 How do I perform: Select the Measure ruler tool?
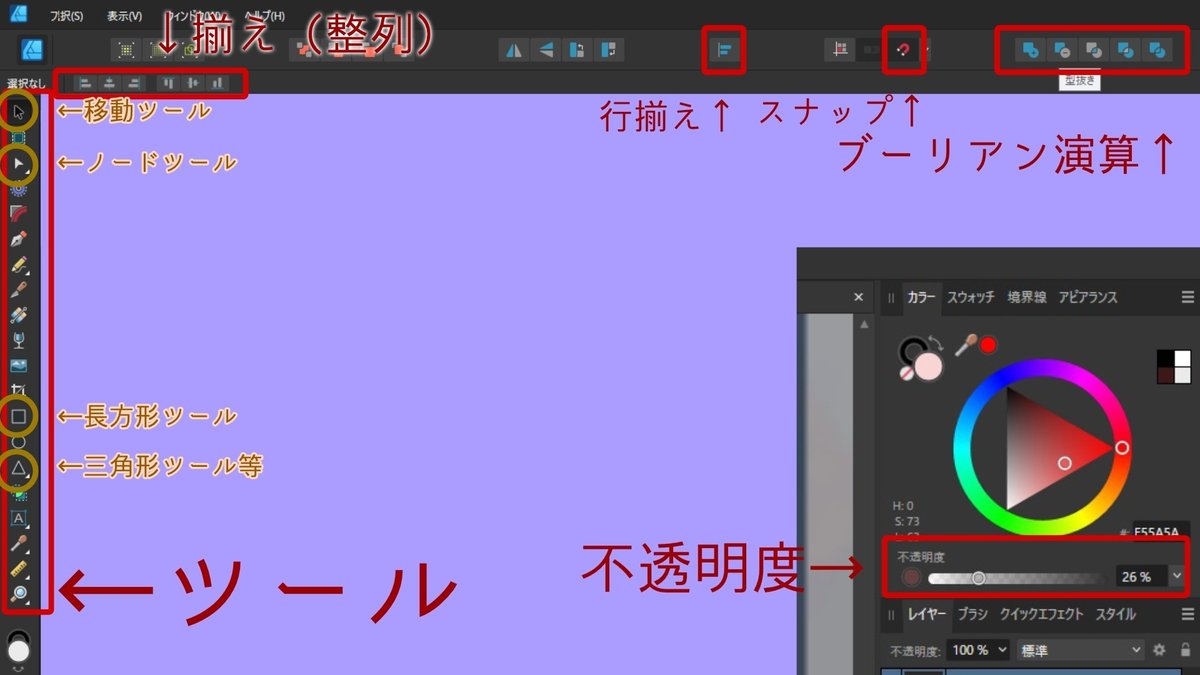pos(18,570)
